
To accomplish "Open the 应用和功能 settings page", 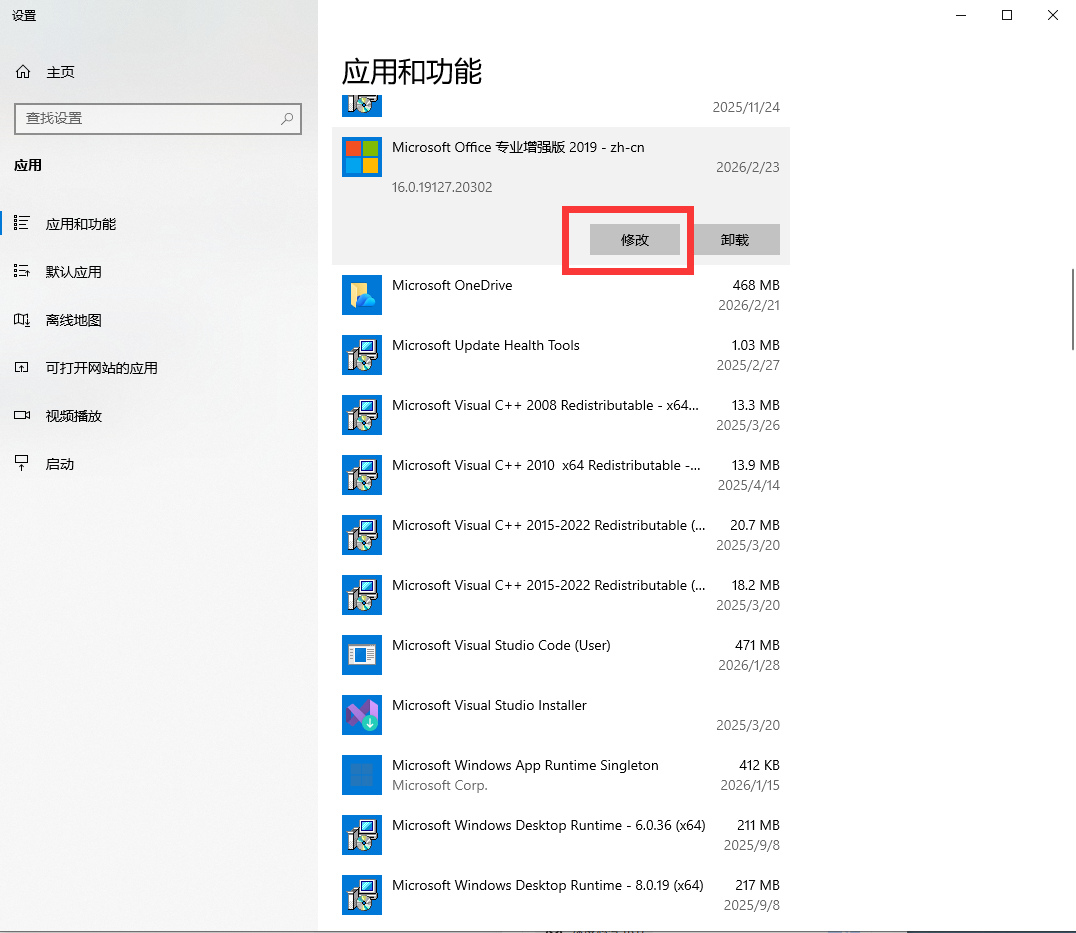I will pos(159,224).
